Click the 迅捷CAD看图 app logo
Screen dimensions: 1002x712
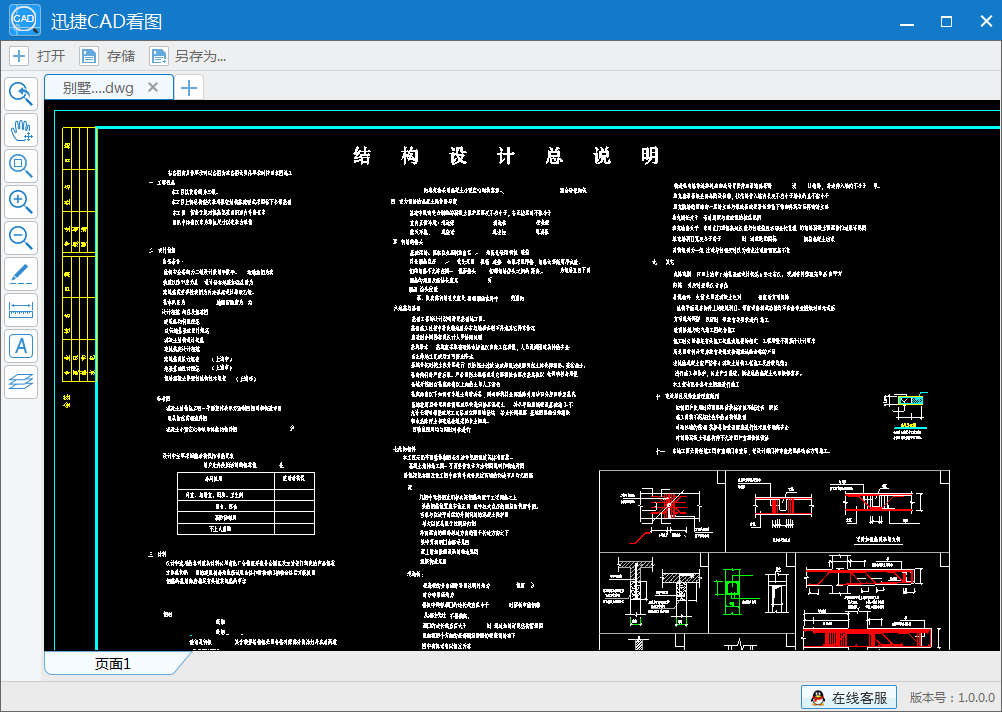[x=25, y=20]
